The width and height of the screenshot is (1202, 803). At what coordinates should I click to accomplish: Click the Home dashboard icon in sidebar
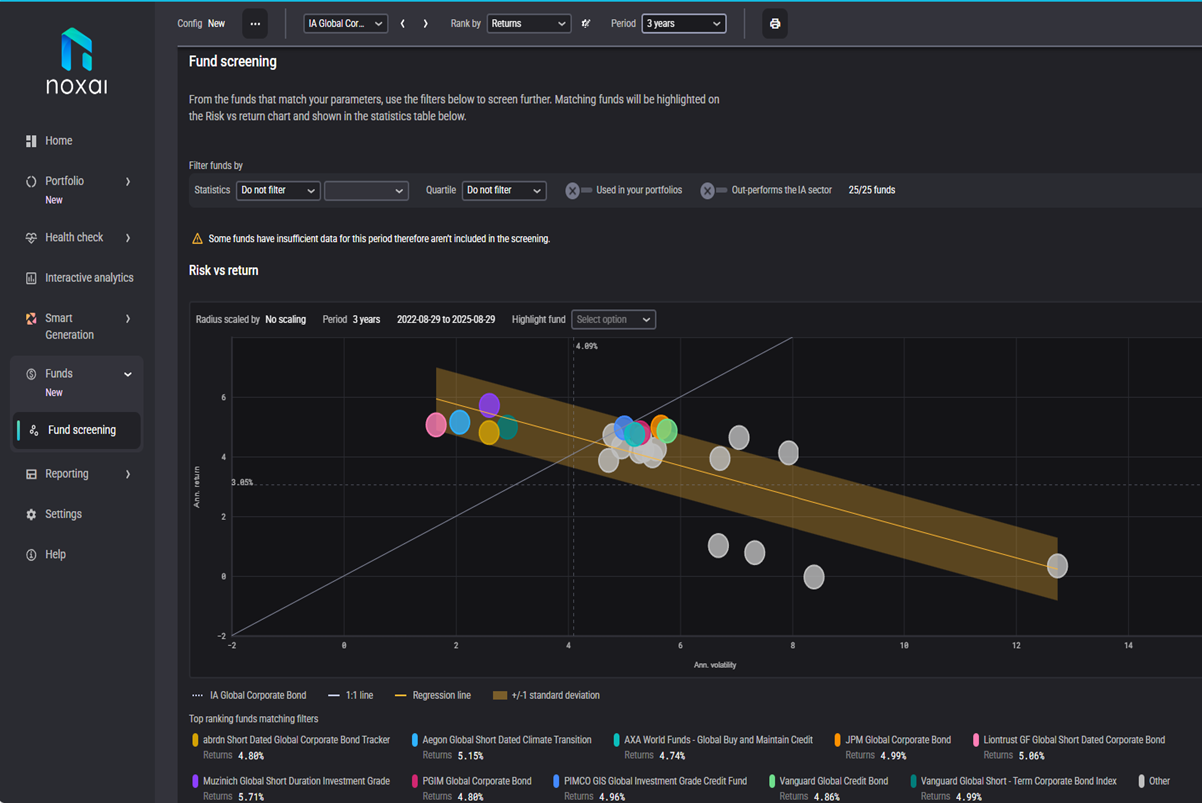[x=31, y=141]
